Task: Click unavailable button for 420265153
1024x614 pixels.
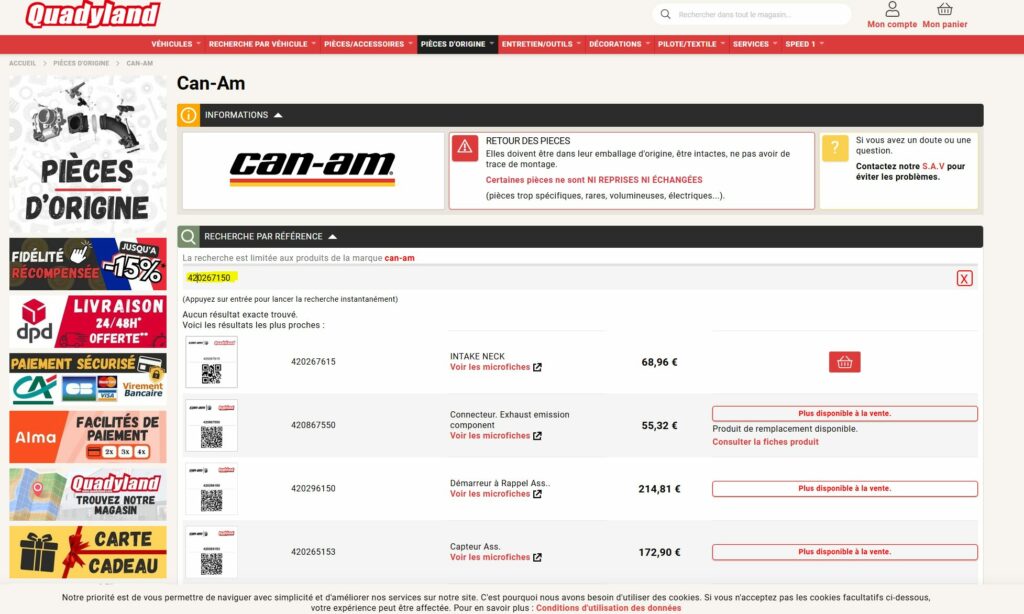Action: (844, 552)
